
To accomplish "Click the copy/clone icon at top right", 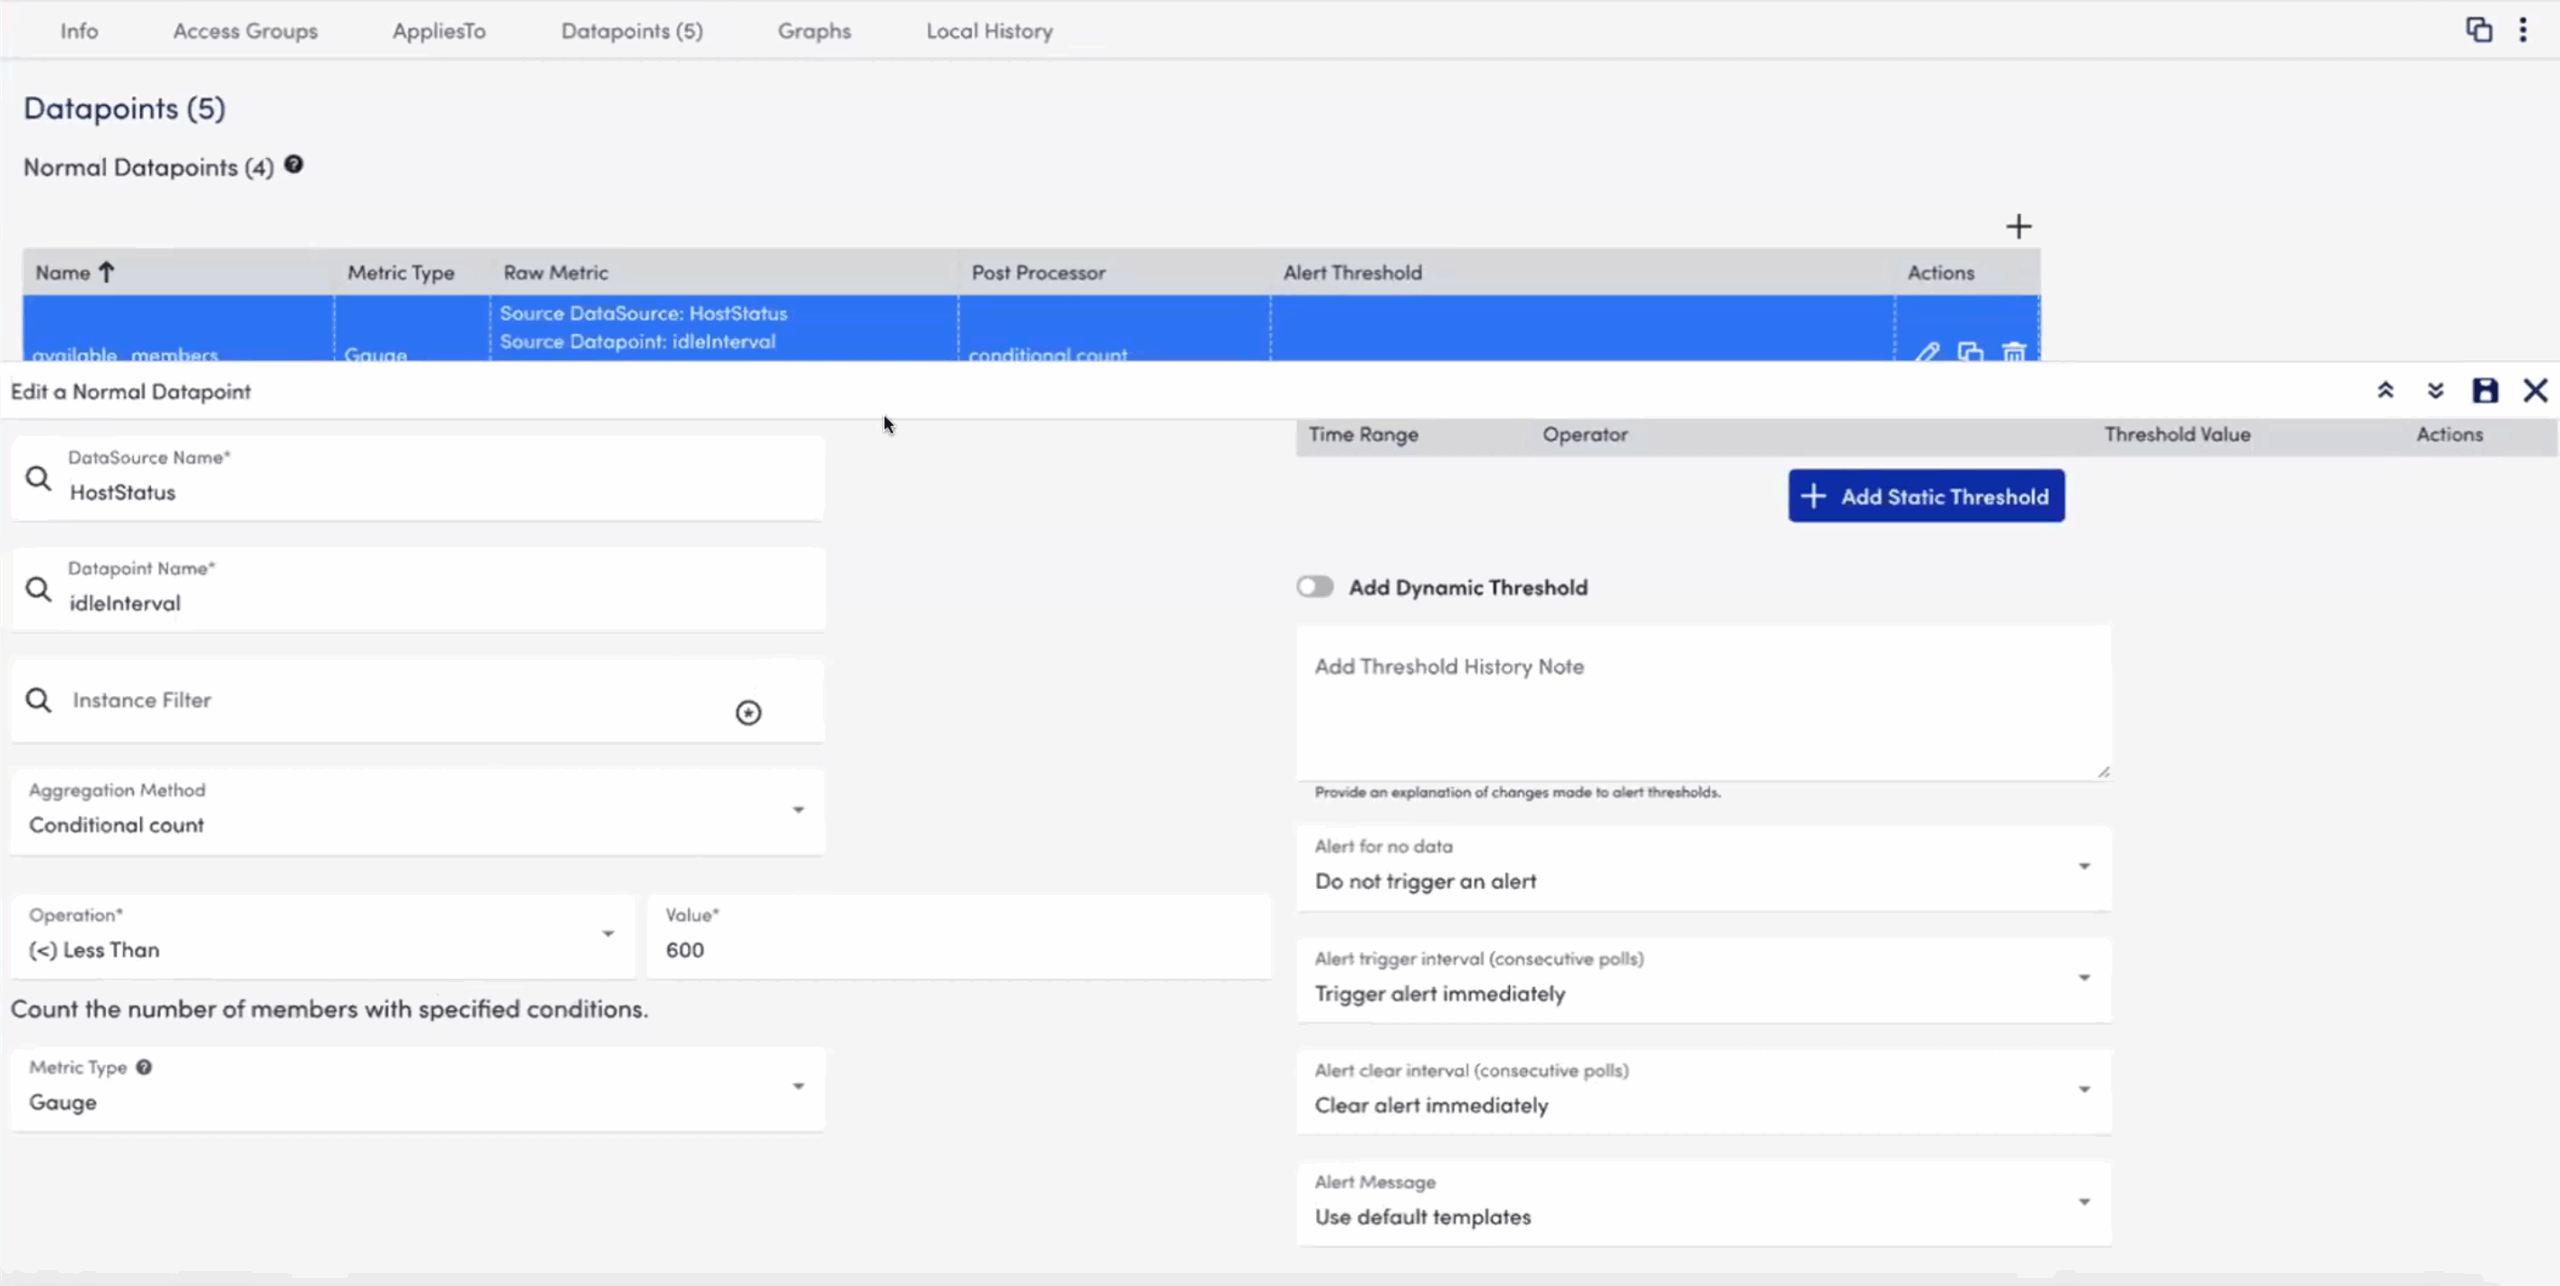I will pyautogui.click(x=2478, y=30).
